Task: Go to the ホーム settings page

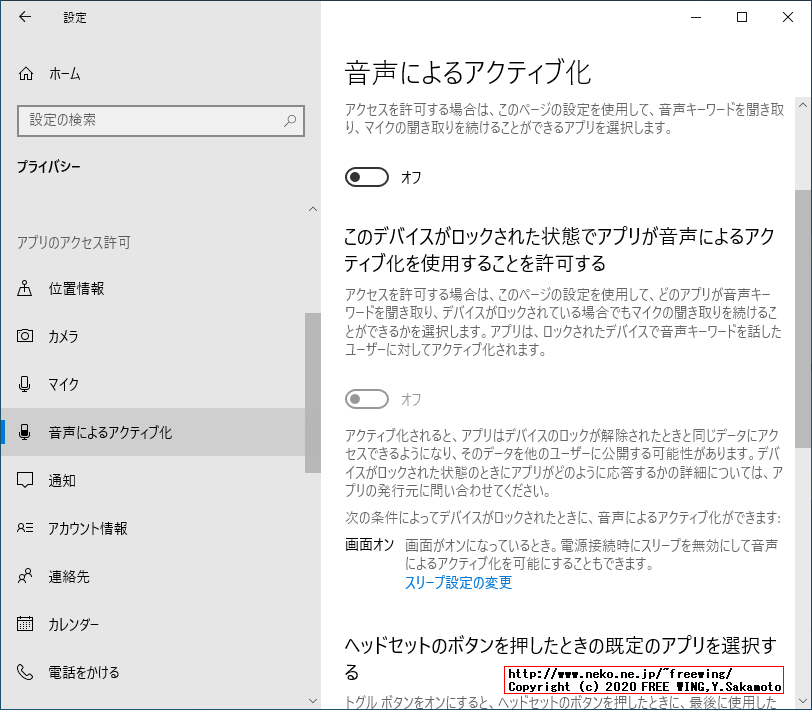Action: pyautogui.click(x=55, y=73)
